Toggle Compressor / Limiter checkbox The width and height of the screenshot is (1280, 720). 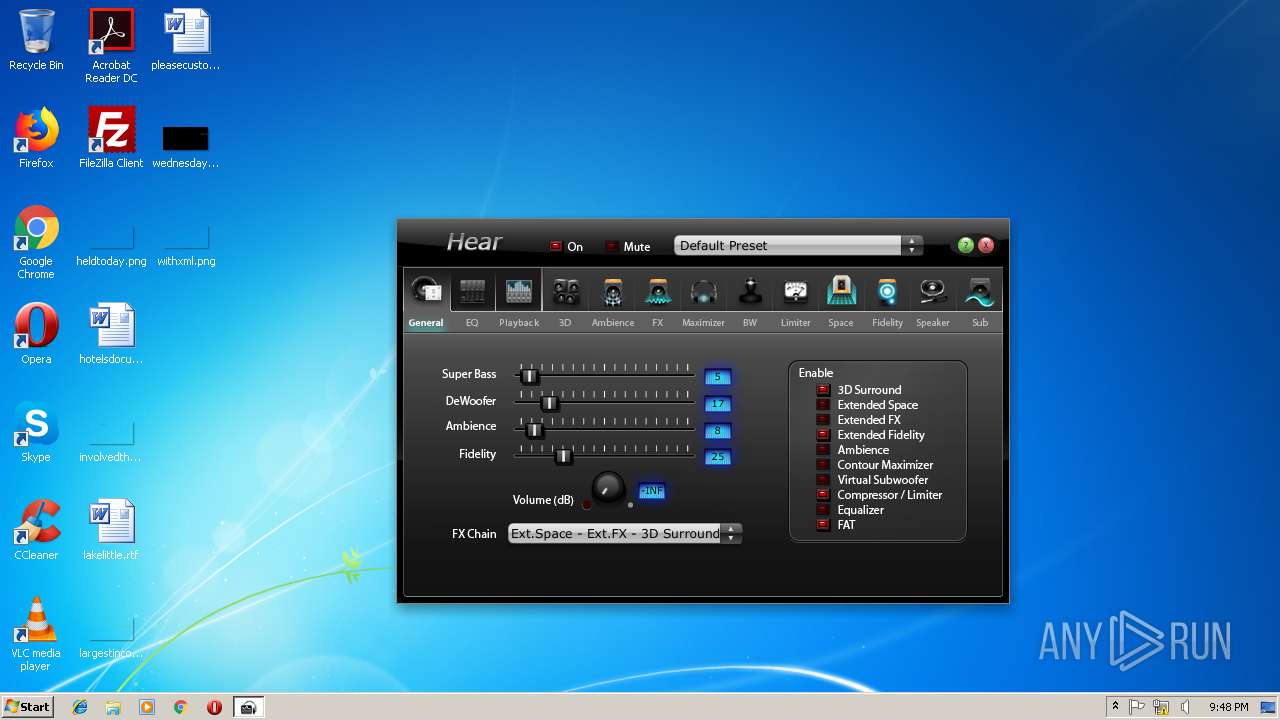click(823, 495)
